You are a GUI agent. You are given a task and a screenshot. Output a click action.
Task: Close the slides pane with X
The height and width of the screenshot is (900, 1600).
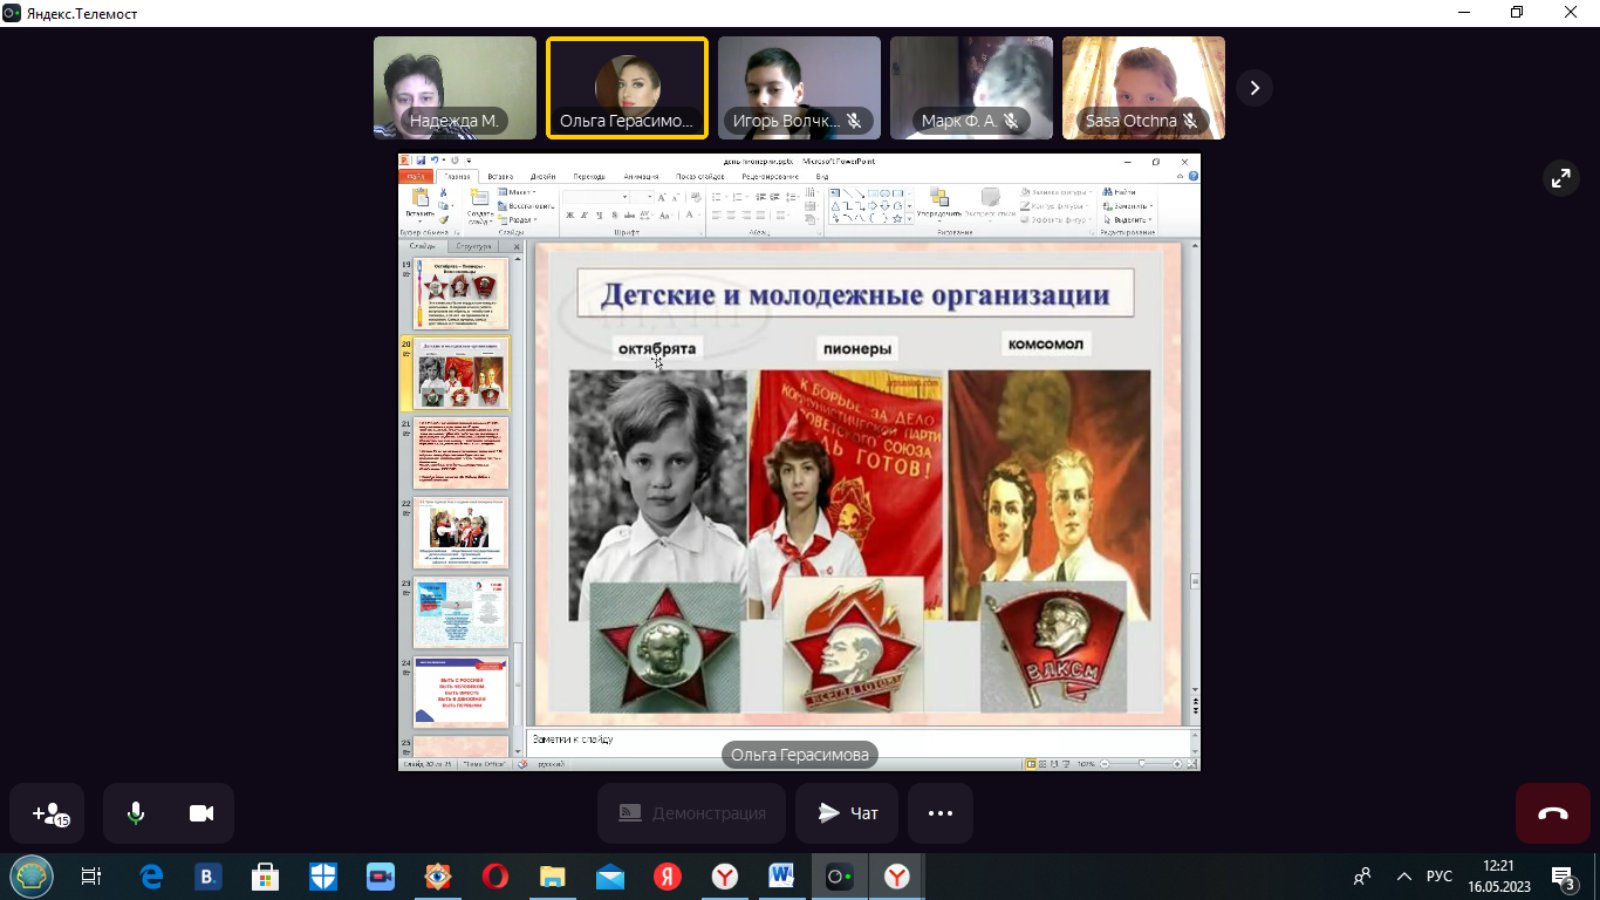click(x=517, y=247)
